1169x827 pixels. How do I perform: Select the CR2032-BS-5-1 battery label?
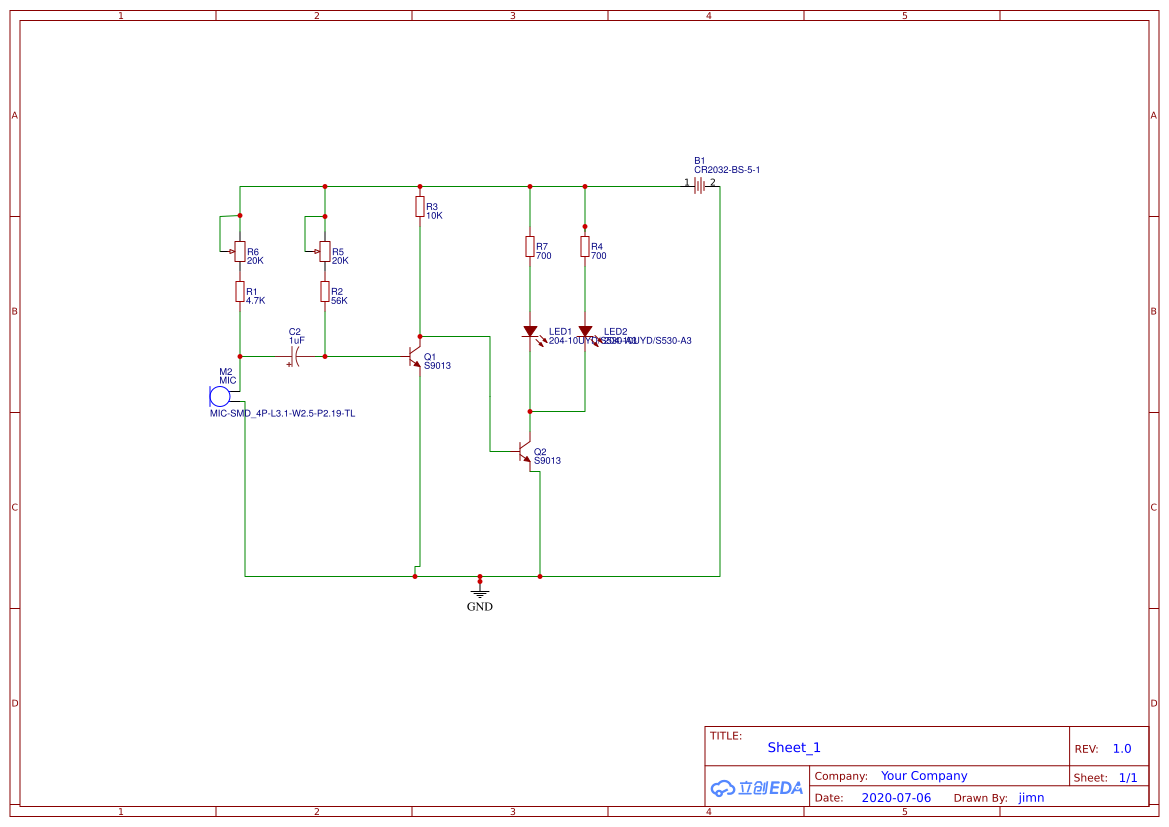pyautogui.click(x=727, y=170)
